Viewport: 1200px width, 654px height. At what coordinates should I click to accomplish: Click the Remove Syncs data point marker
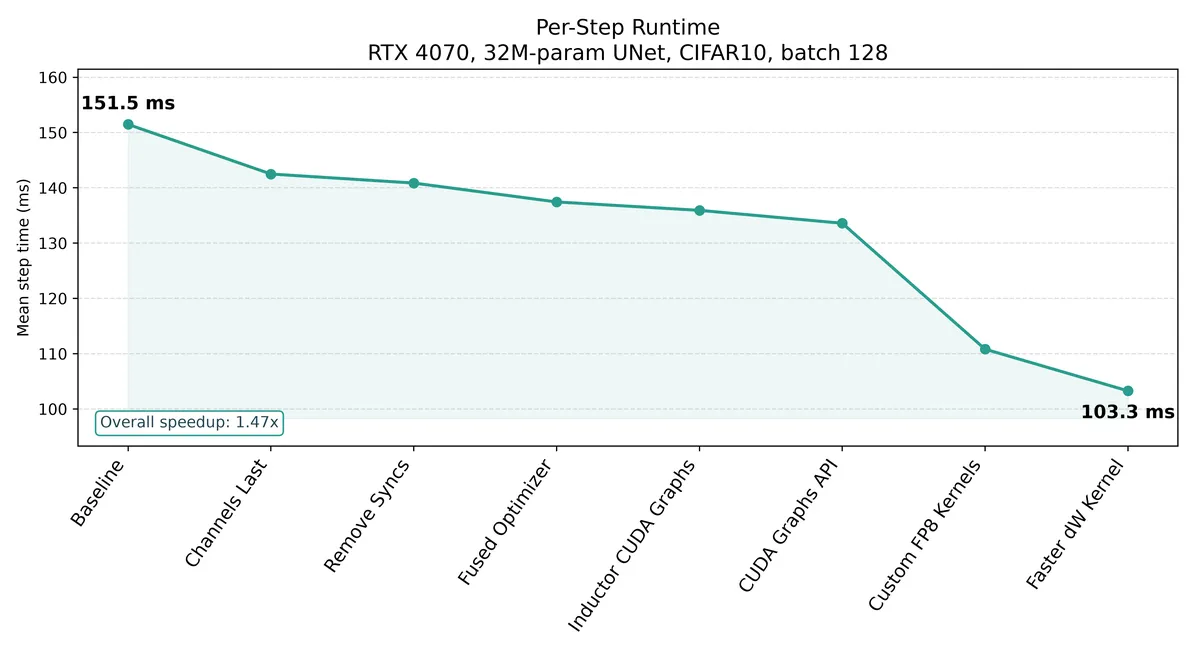pos(414,183)
